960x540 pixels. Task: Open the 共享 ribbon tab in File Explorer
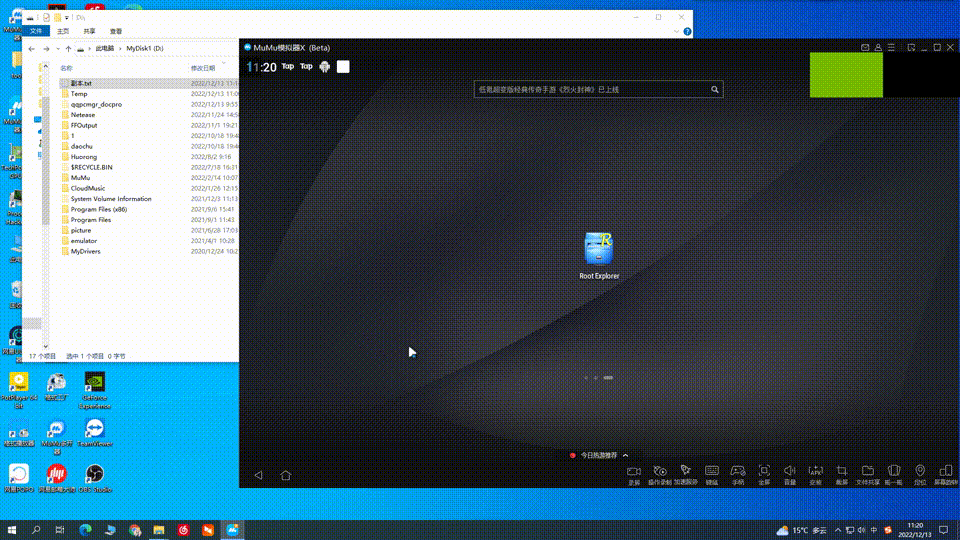coord(89,31)
